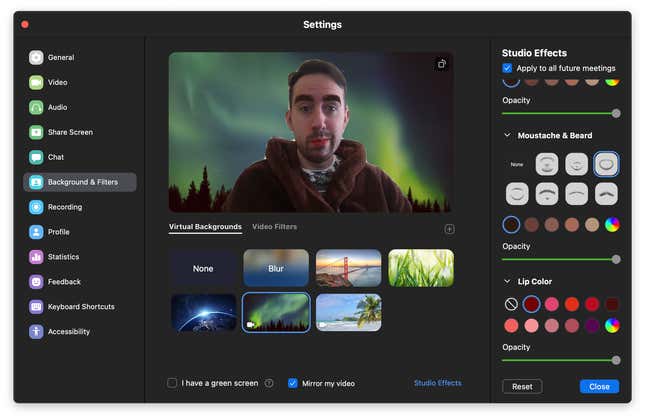Viewport: 645px width, 419px height.
Task: Select the thin curved moustache style
Action: coord(576,194)
